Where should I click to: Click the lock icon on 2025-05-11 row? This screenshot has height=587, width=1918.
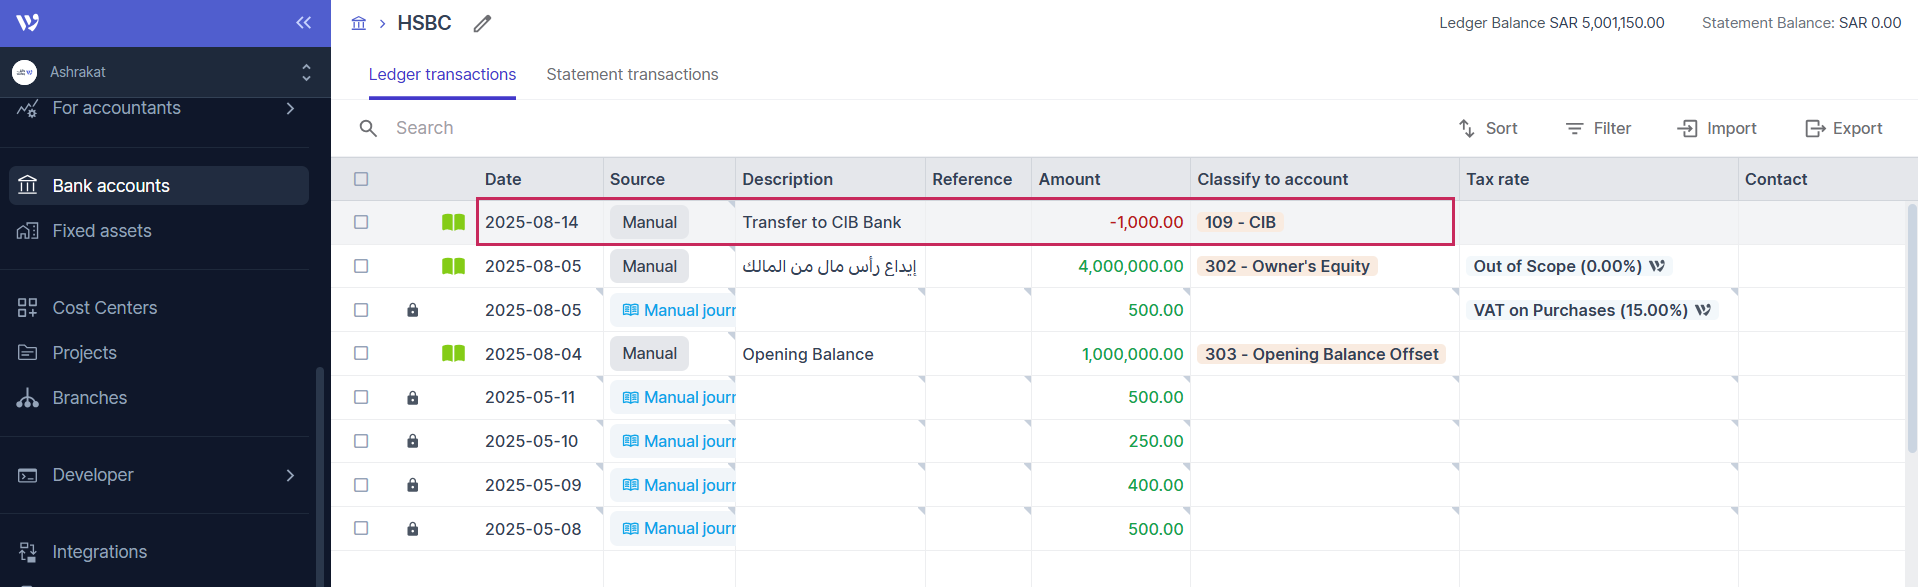pos(412,398)
